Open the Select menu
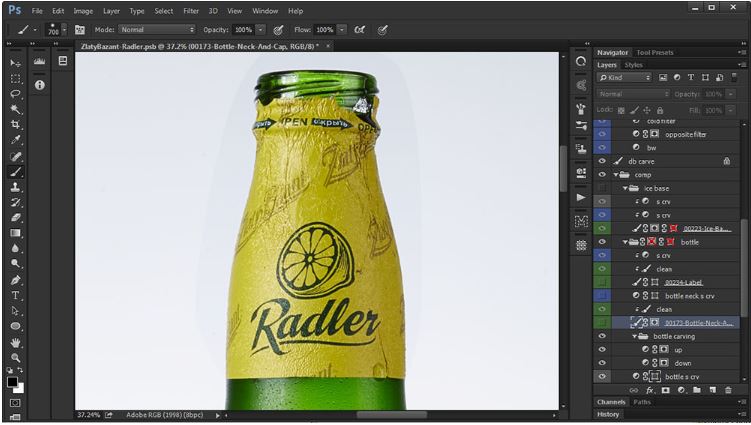This screenshot has width=751, height=425. click(163, 11)
